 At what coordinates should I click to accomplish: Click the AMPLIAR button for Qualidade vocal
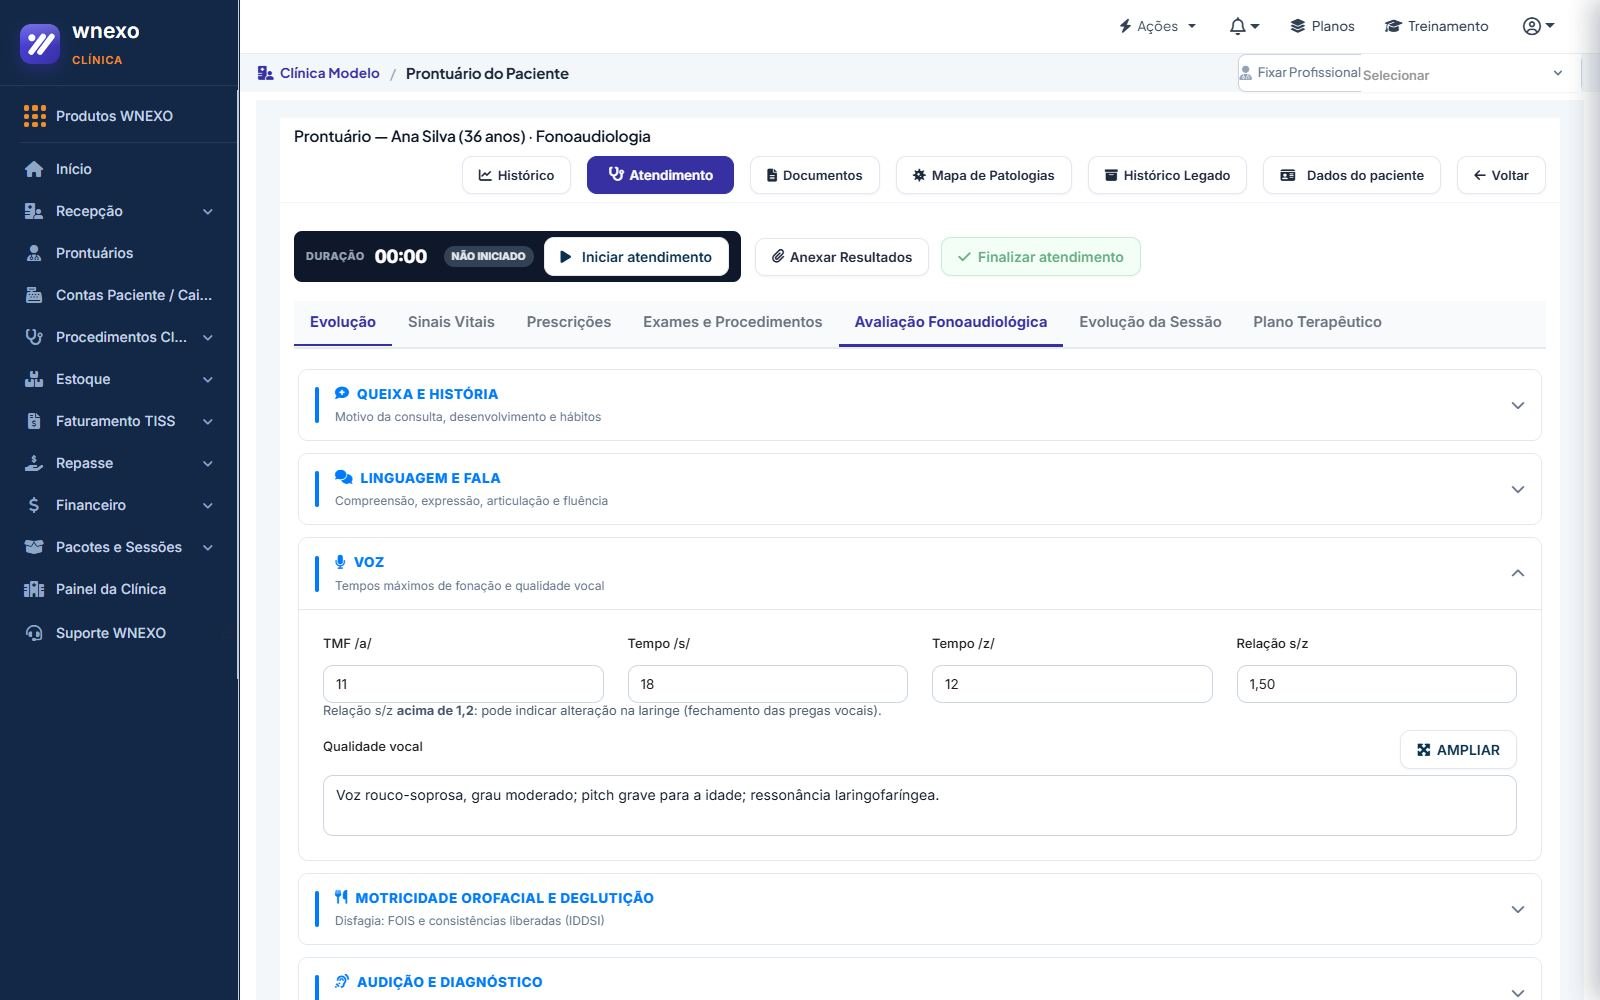pos(1458,750)
